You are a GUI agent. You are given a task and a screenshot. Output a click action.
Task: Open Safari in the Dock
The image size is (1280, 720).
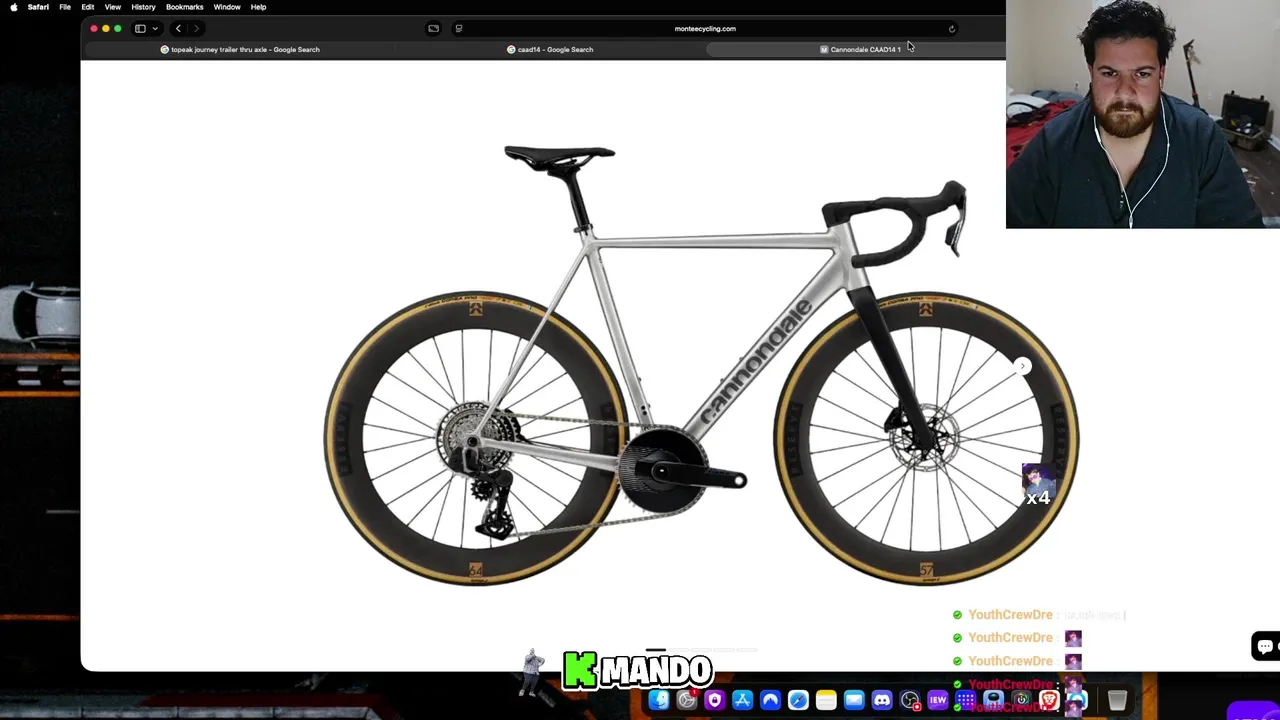tap(798, 700)
